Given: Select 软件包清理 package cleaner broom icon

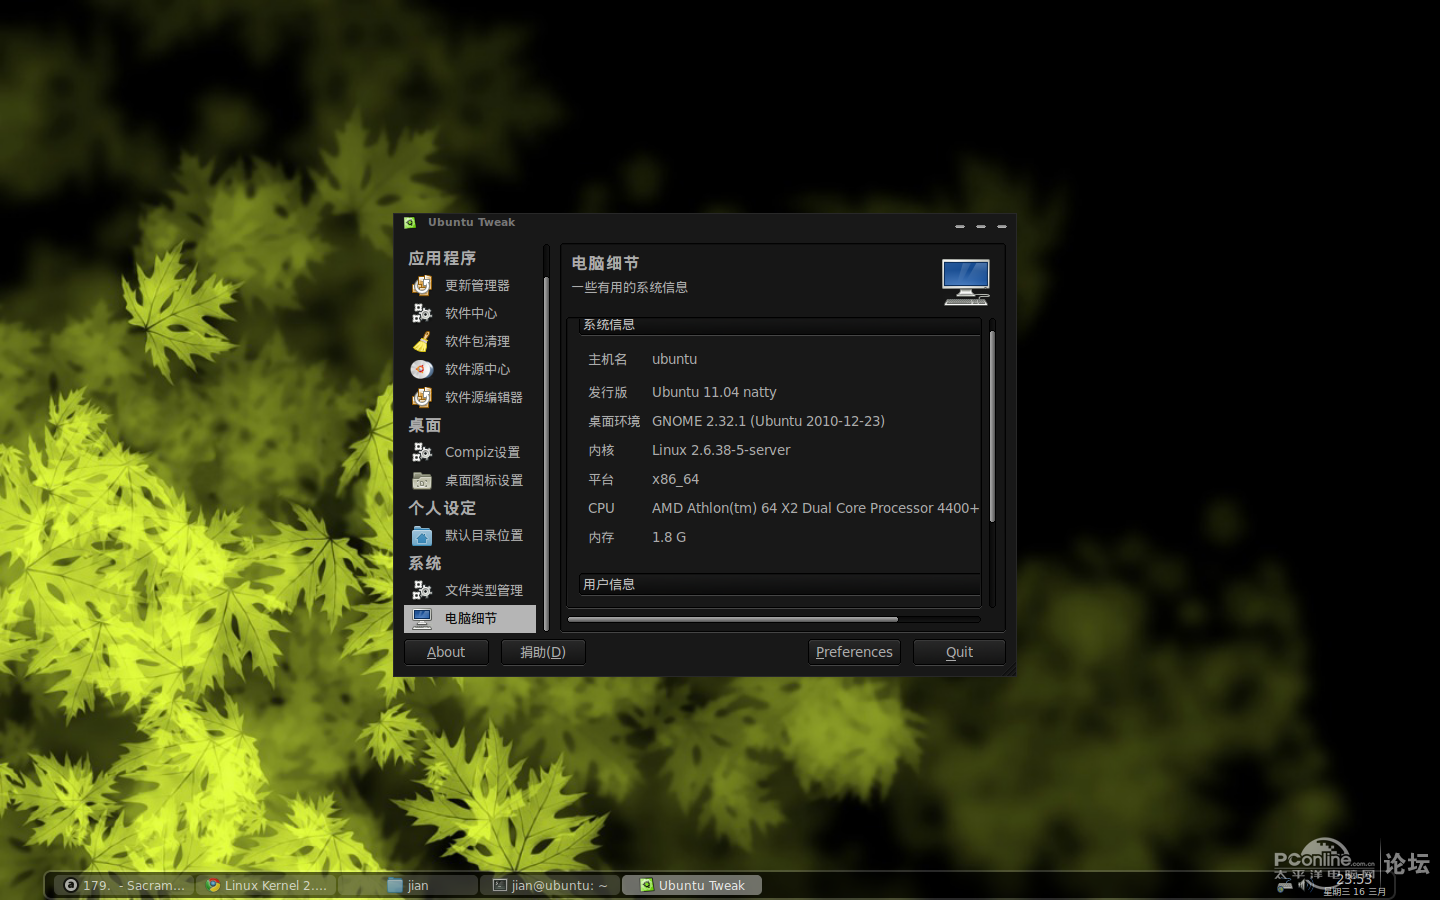Looking at the screenshot, I should click(x=422, y=342).
